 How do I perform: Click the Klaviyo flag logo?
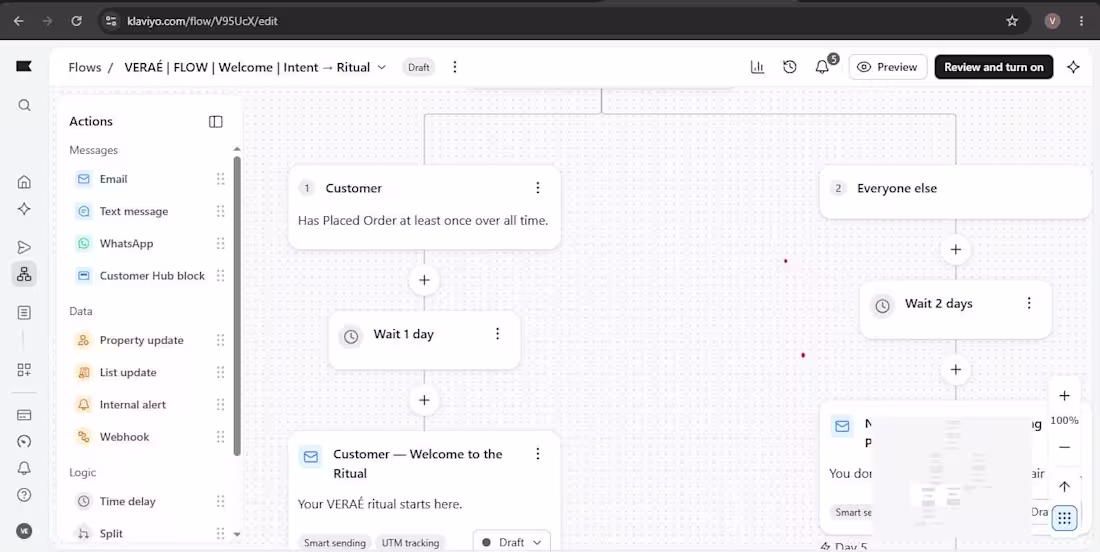(24, 66)
